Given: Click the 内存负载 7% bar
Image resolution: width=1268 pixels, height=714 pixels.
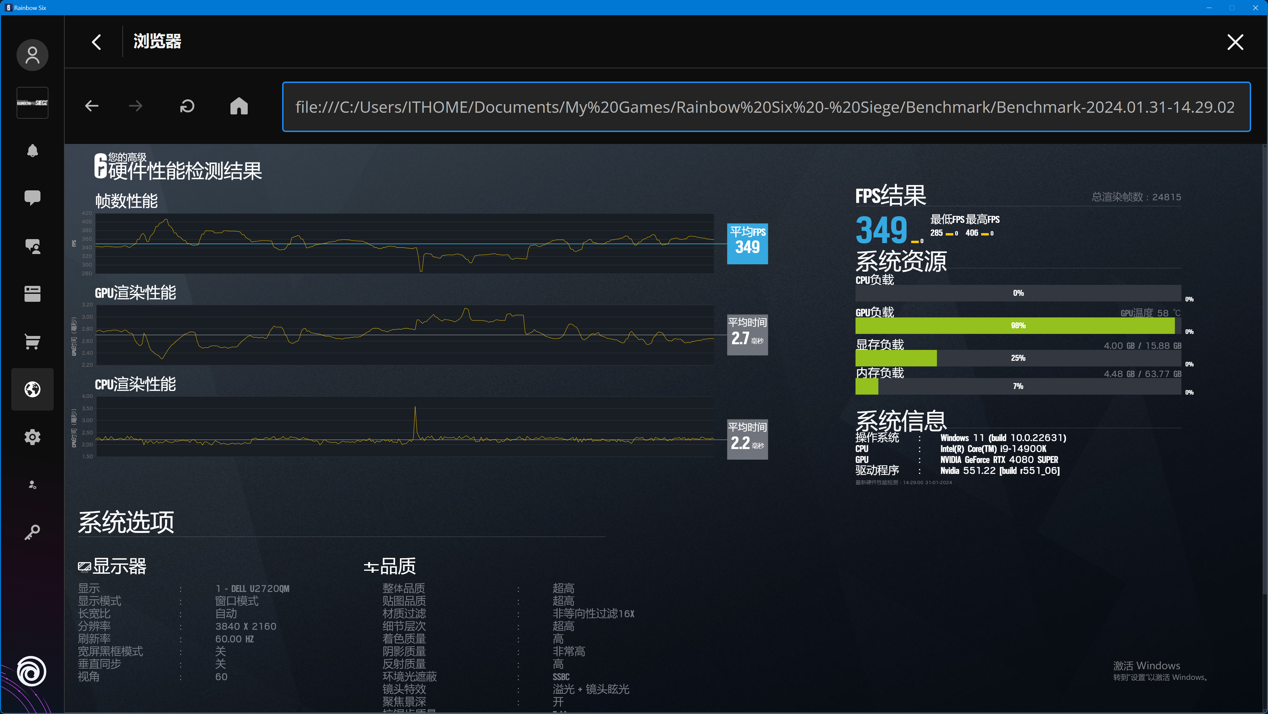Looking at the screenshot, I should tap(1018, 386).
